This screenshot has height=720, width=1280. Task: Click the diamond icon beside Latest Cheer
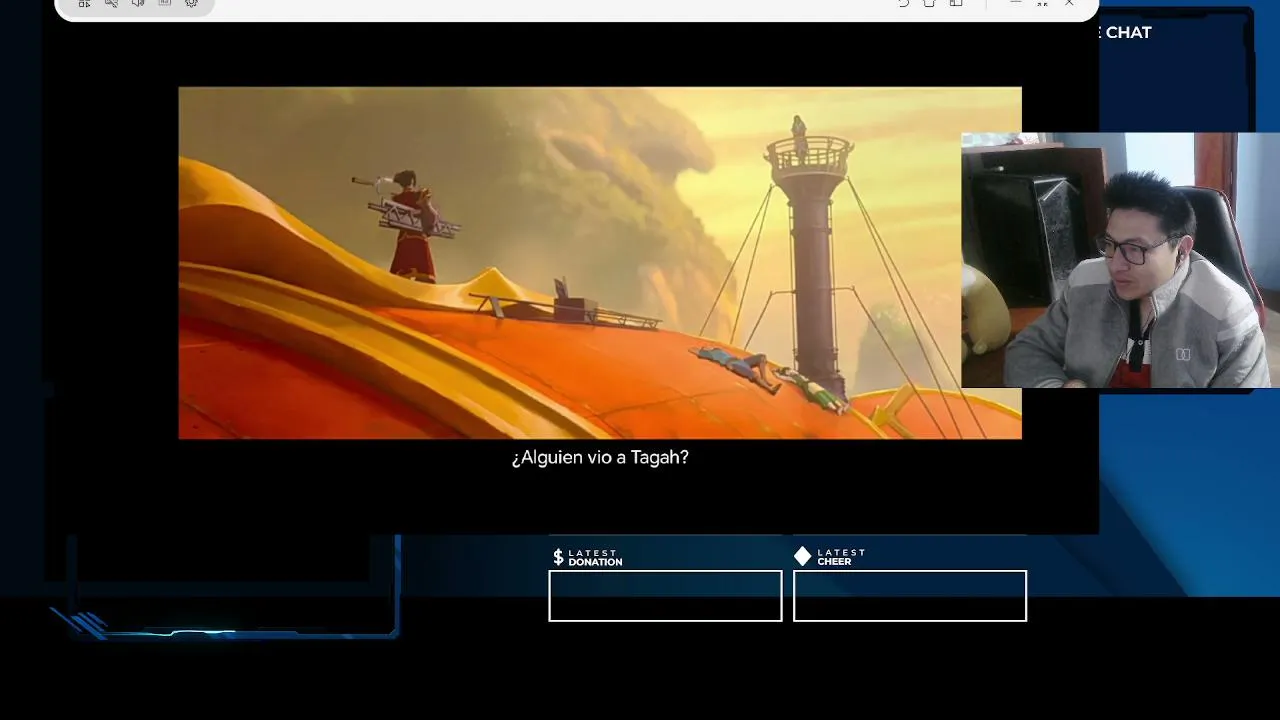point(802,556)
